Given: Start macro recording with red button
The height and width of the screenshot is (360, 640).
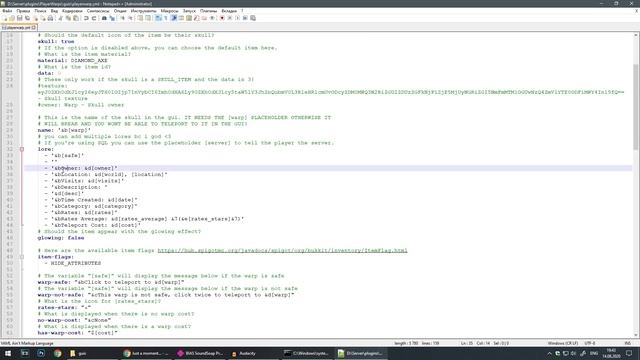Looking at the screenshot, I should tap(222, 18).
